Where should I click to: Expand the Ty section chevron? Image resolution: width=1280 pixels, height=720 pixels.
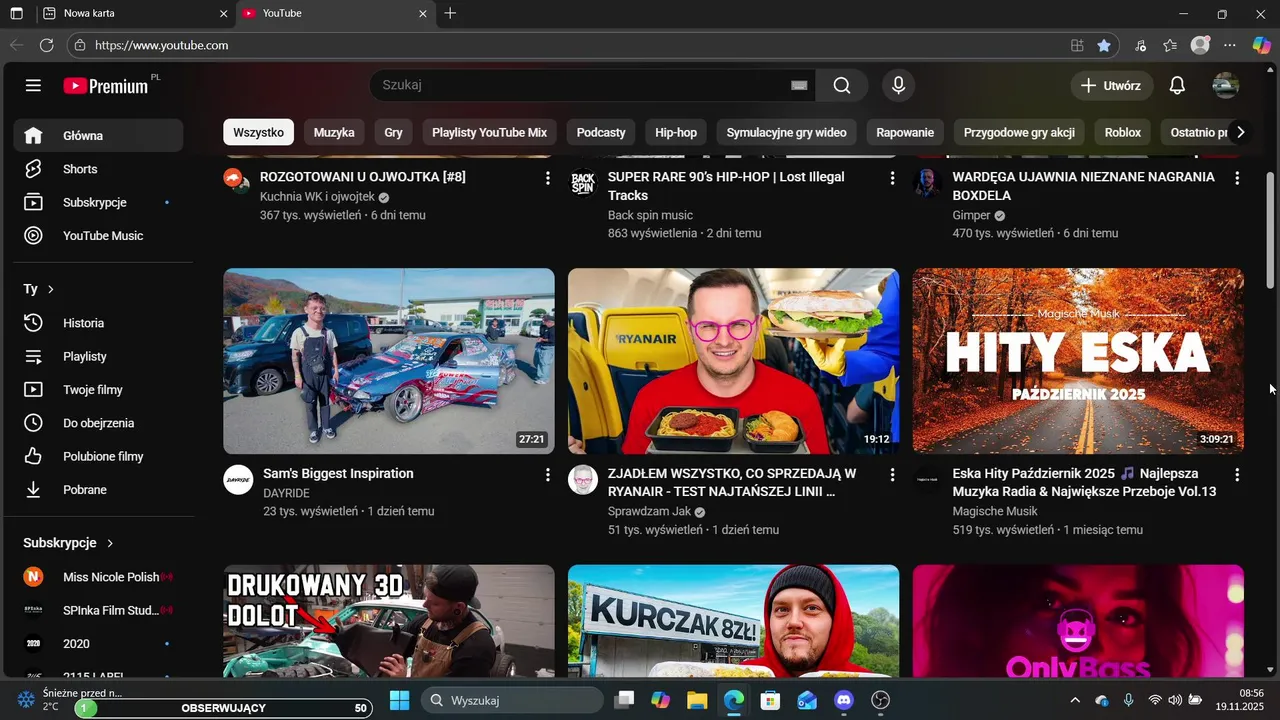pyautogui.click(x=51, y=289)
